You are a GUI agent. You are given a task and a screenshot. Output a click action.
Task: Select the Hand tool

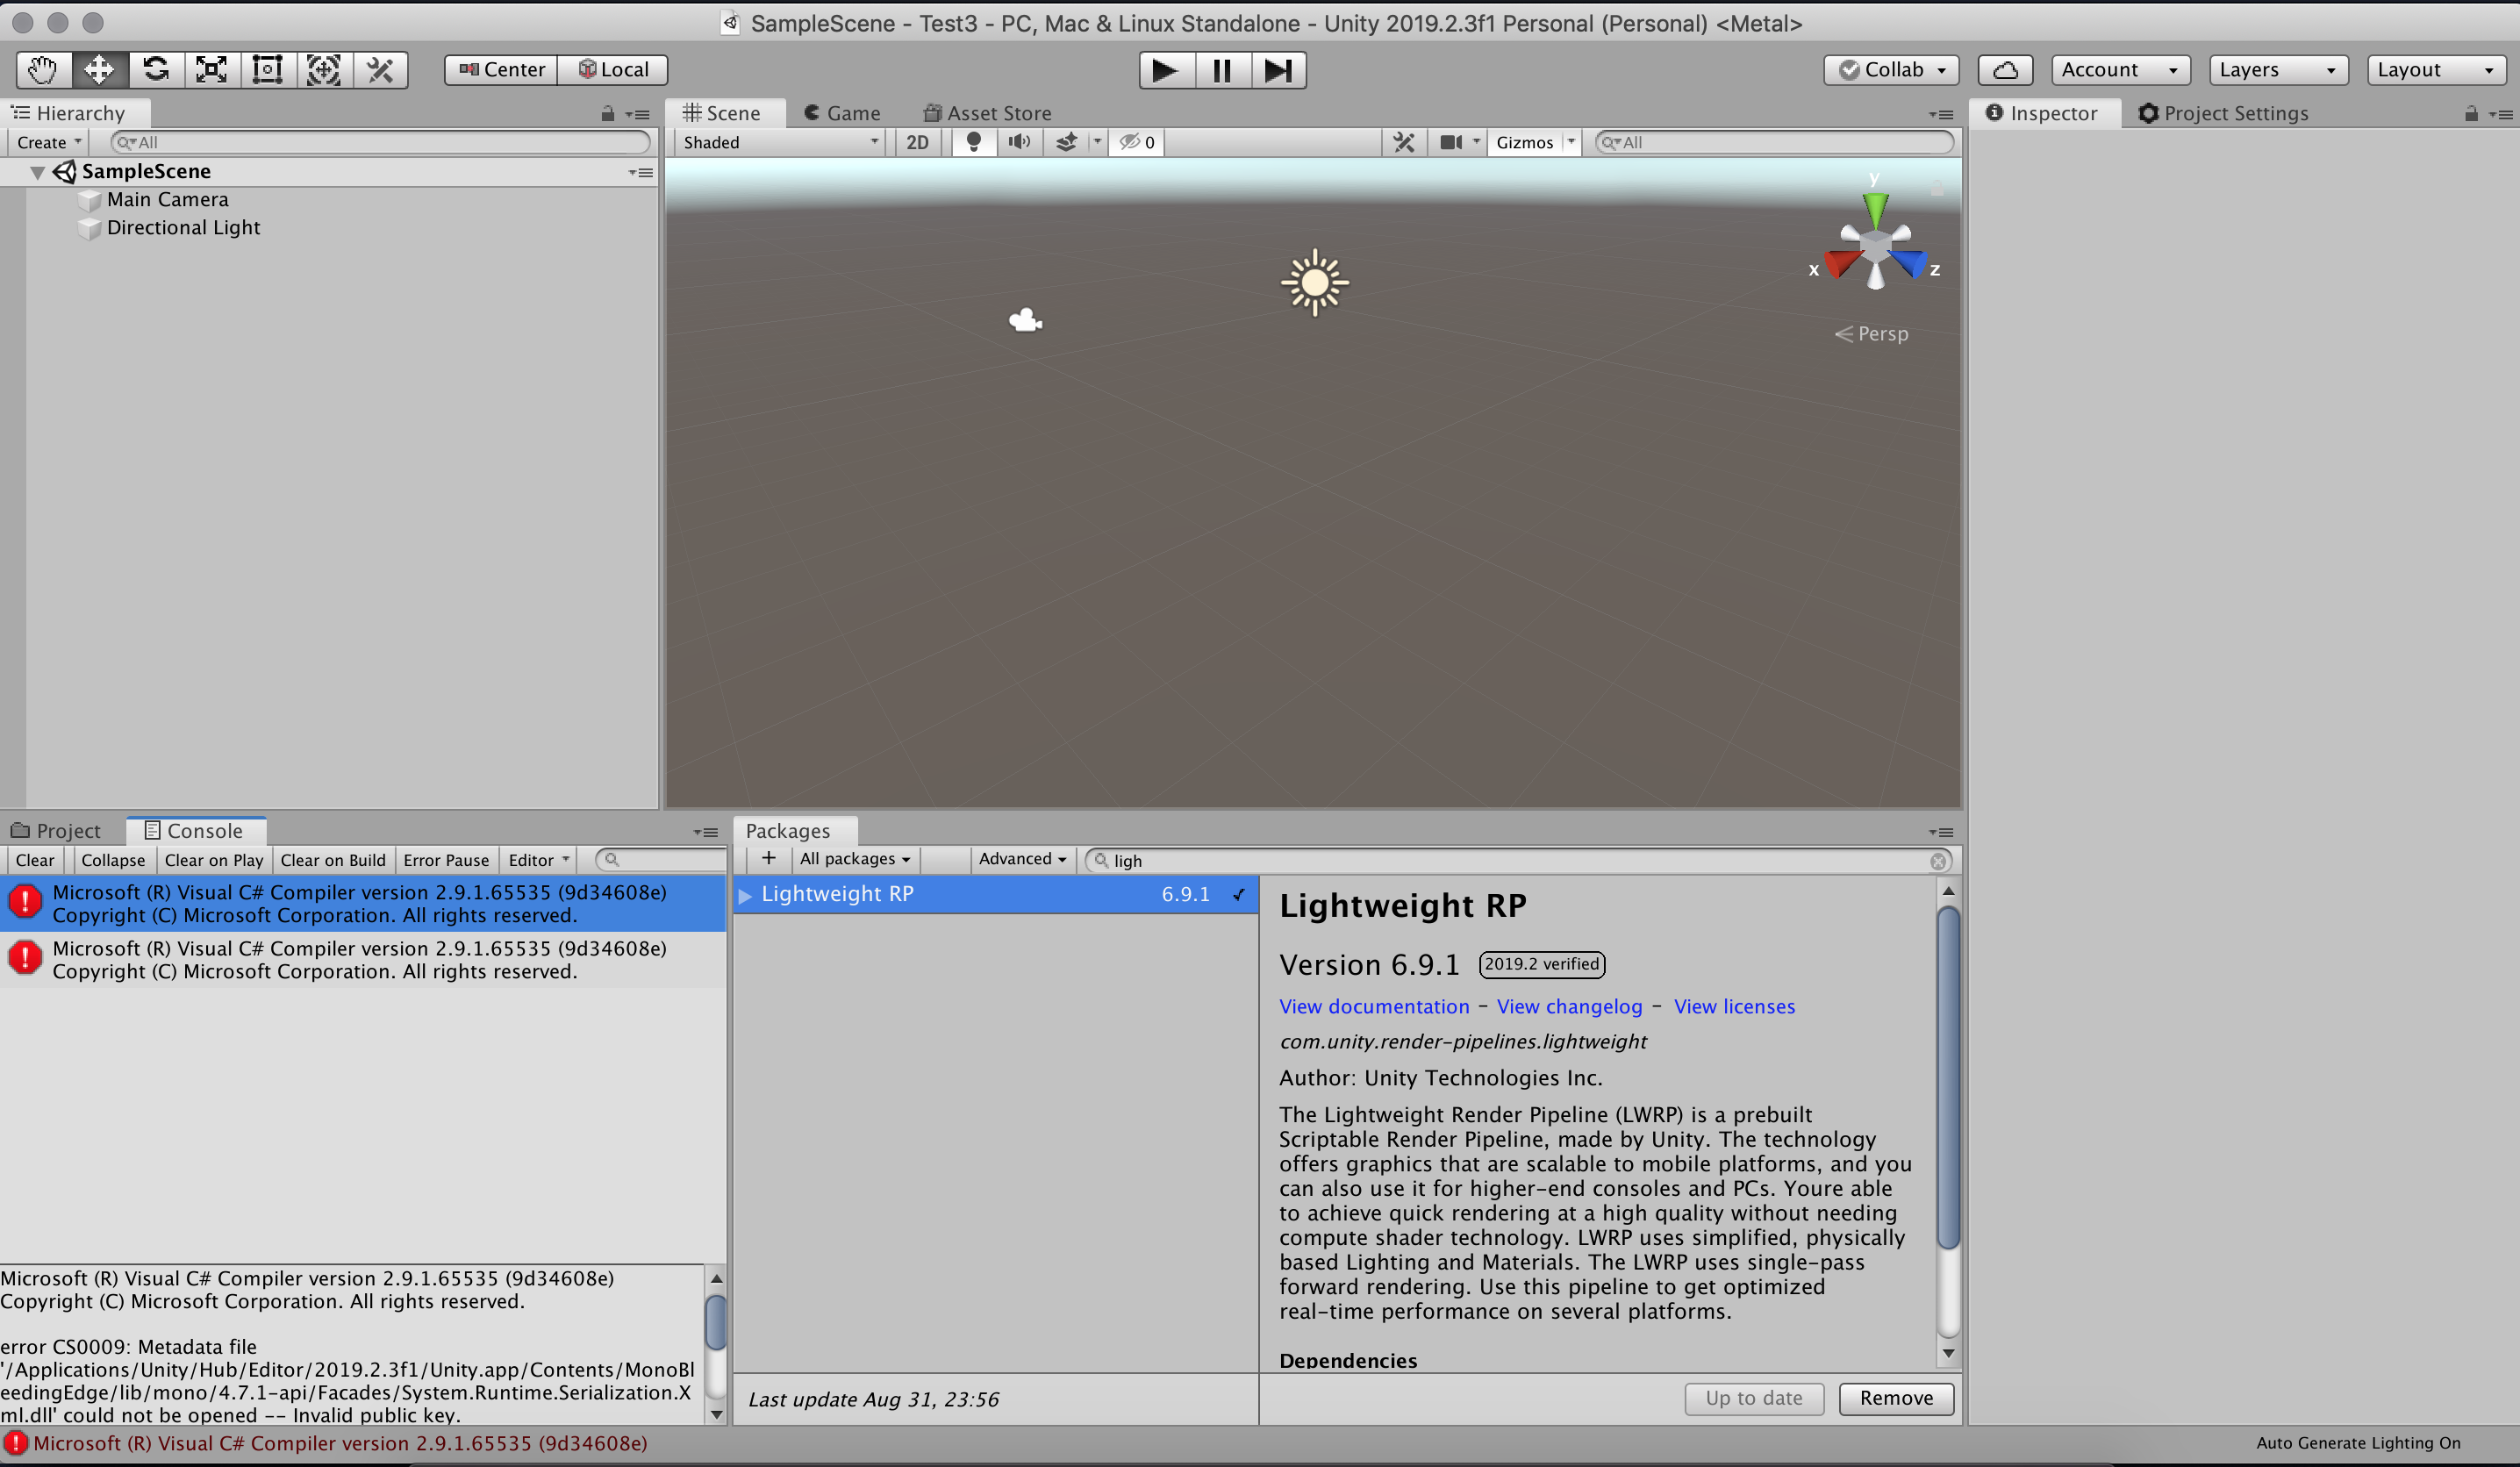(x=41, y=69)
